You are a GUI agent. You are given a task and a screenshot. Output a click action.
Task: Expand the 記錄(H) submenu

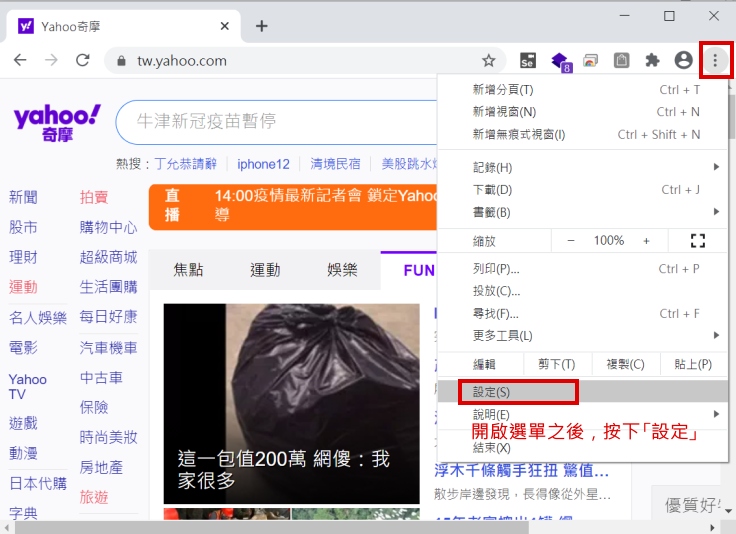click(x=583, y=168)
